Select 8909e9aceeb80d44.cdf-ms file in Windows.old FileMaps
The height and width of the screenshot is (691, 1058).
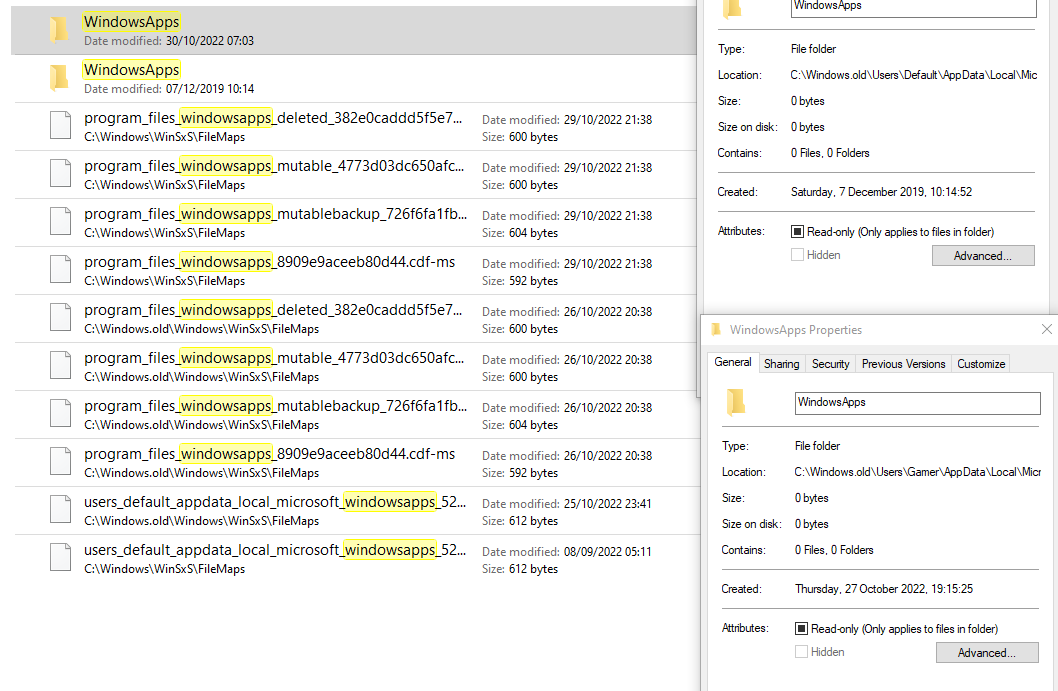[x=270, y=453]
